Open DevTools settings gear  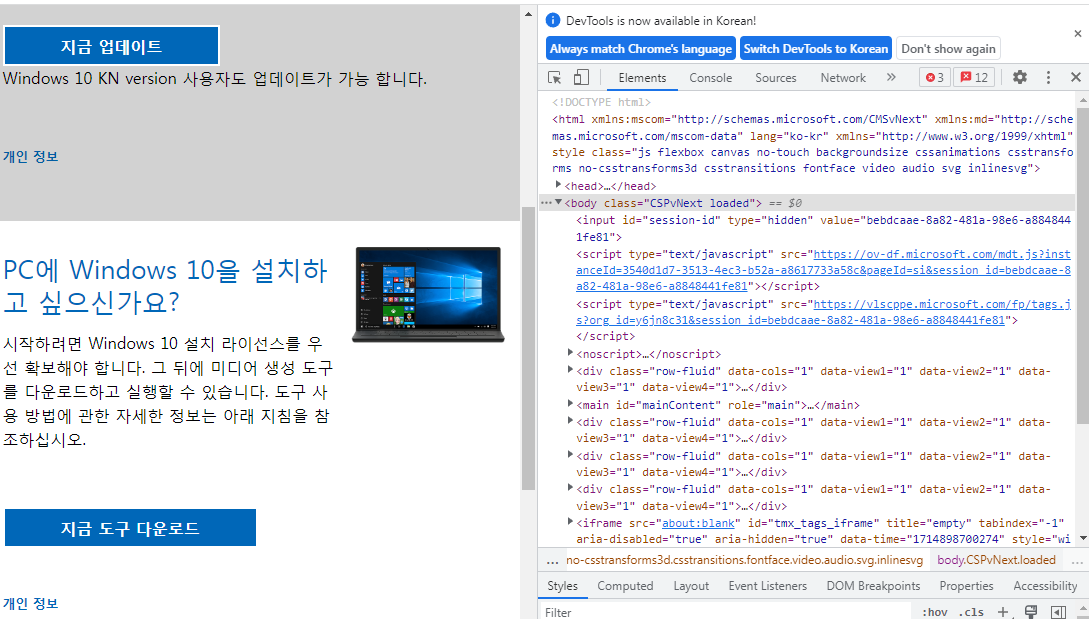pyautogui.click(x=1020, y=77)
